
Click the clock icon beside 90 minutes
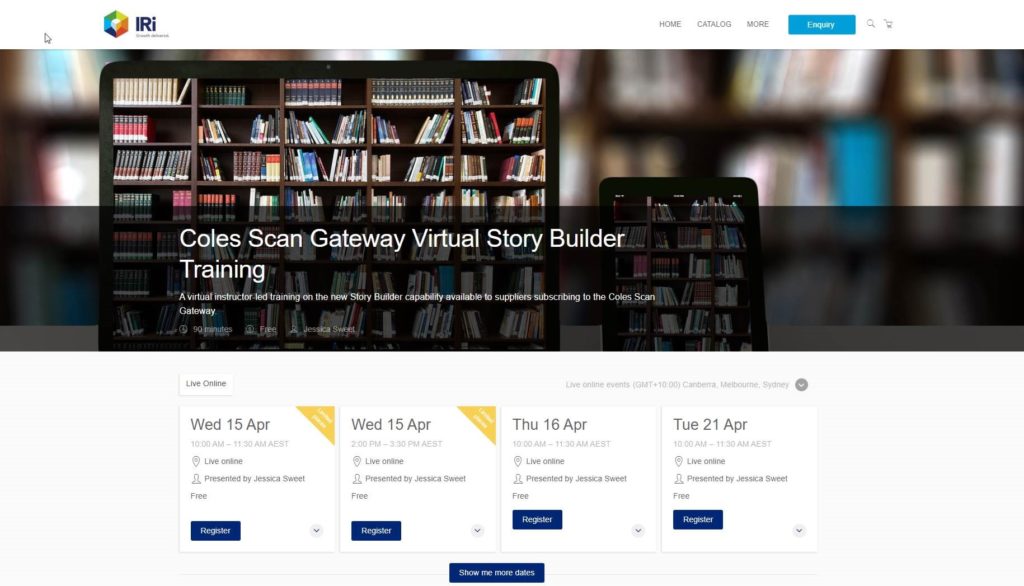pos(184,329)
